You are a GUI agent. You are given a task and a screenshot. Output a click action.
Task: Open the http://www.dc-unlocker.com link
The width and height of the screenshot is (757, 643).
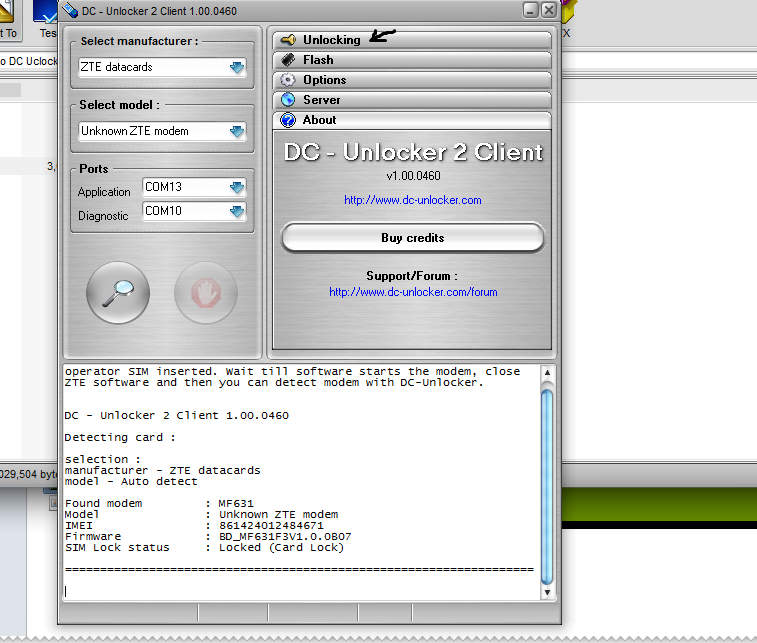point(413,200)
